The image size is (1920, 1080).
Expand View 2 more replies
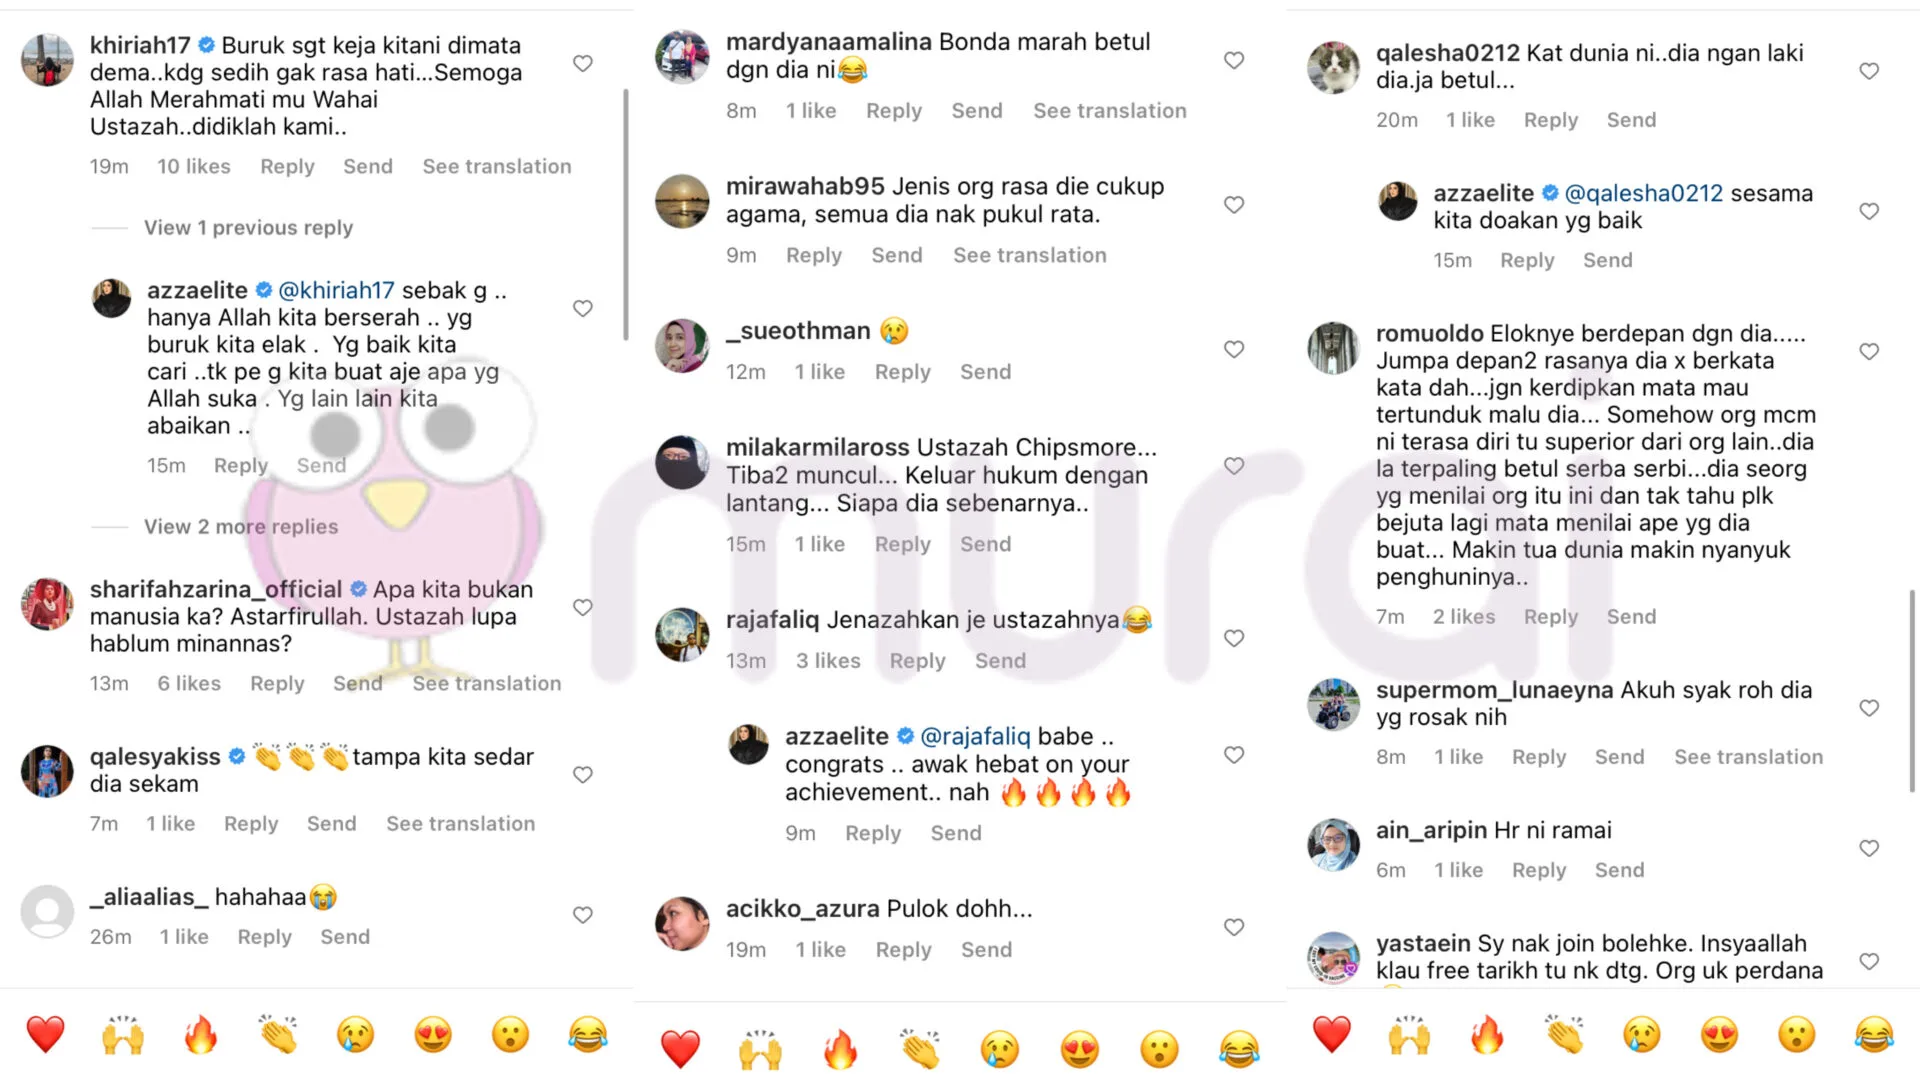pyautogui.click(x=241, y=527)
